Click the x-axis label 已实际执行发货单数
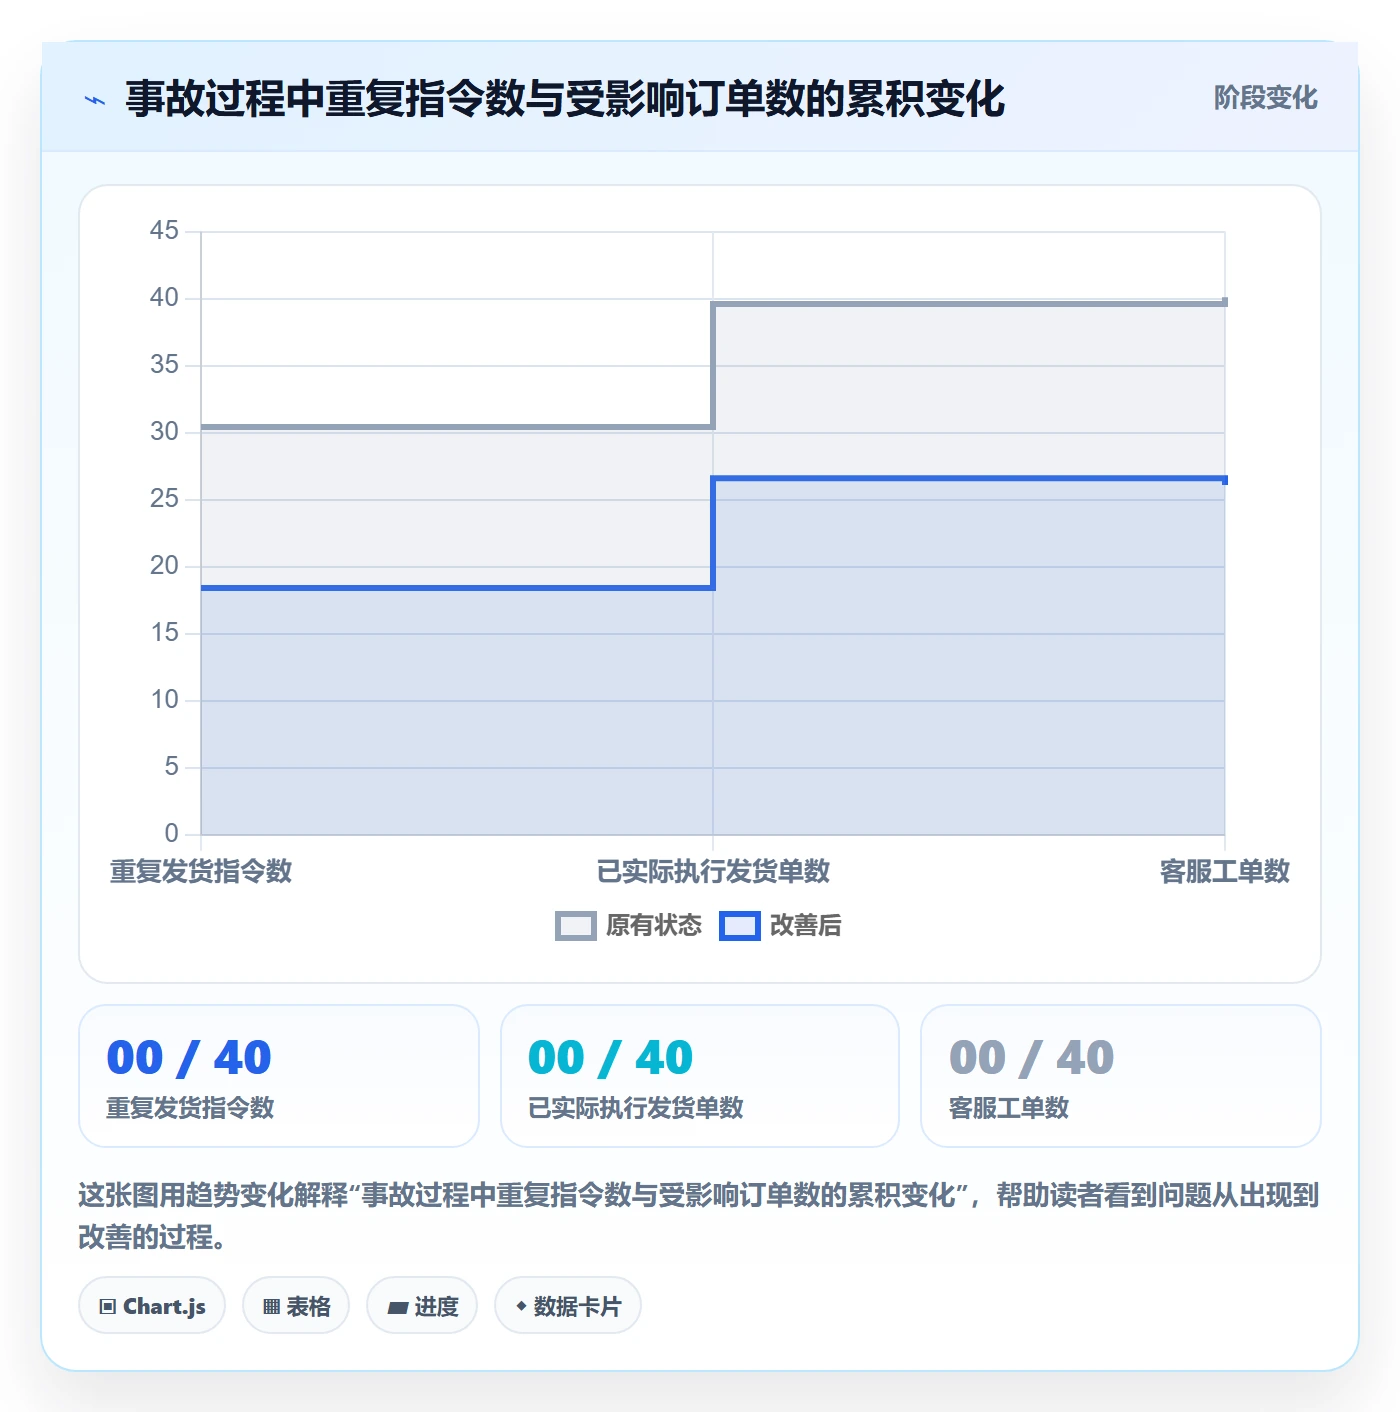Viewport: 1400px width, 1412px height. [713, 872]
